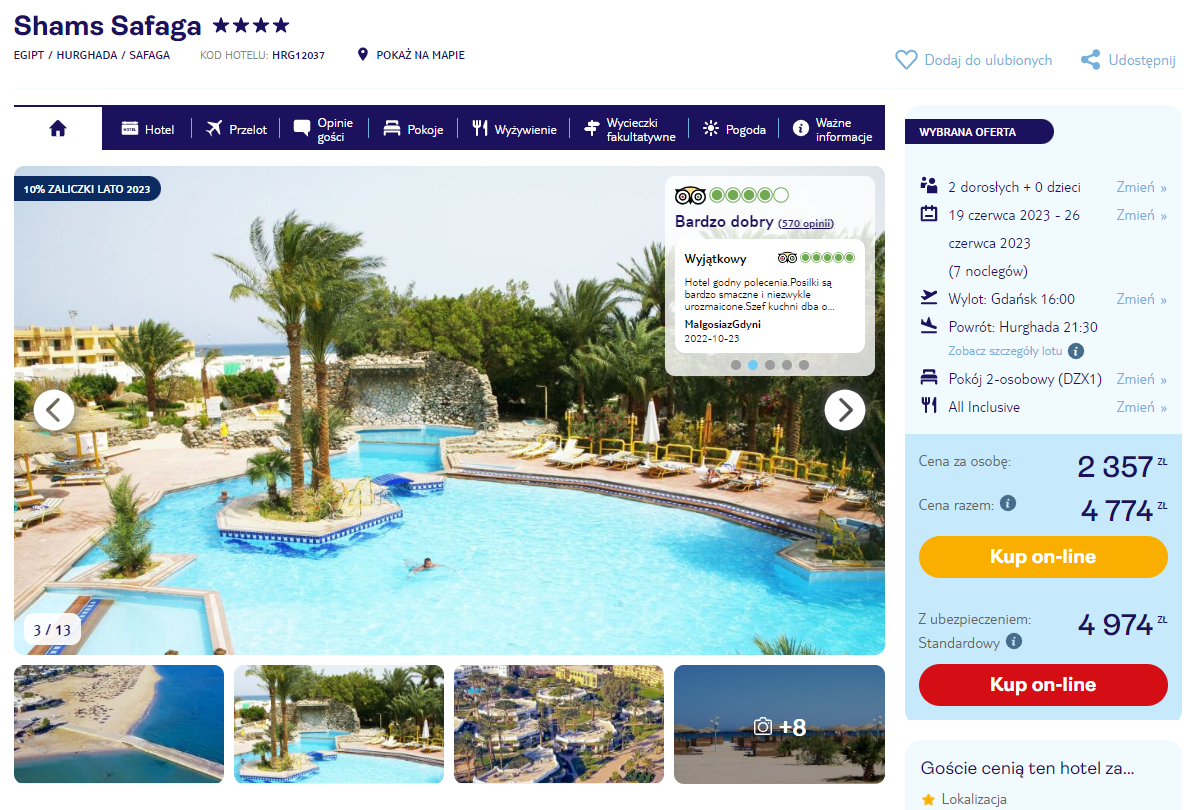Click info icon beside Zobacz szczegóły lotu
This screenshot has height=810, width=1187.
coord(1076,350)
